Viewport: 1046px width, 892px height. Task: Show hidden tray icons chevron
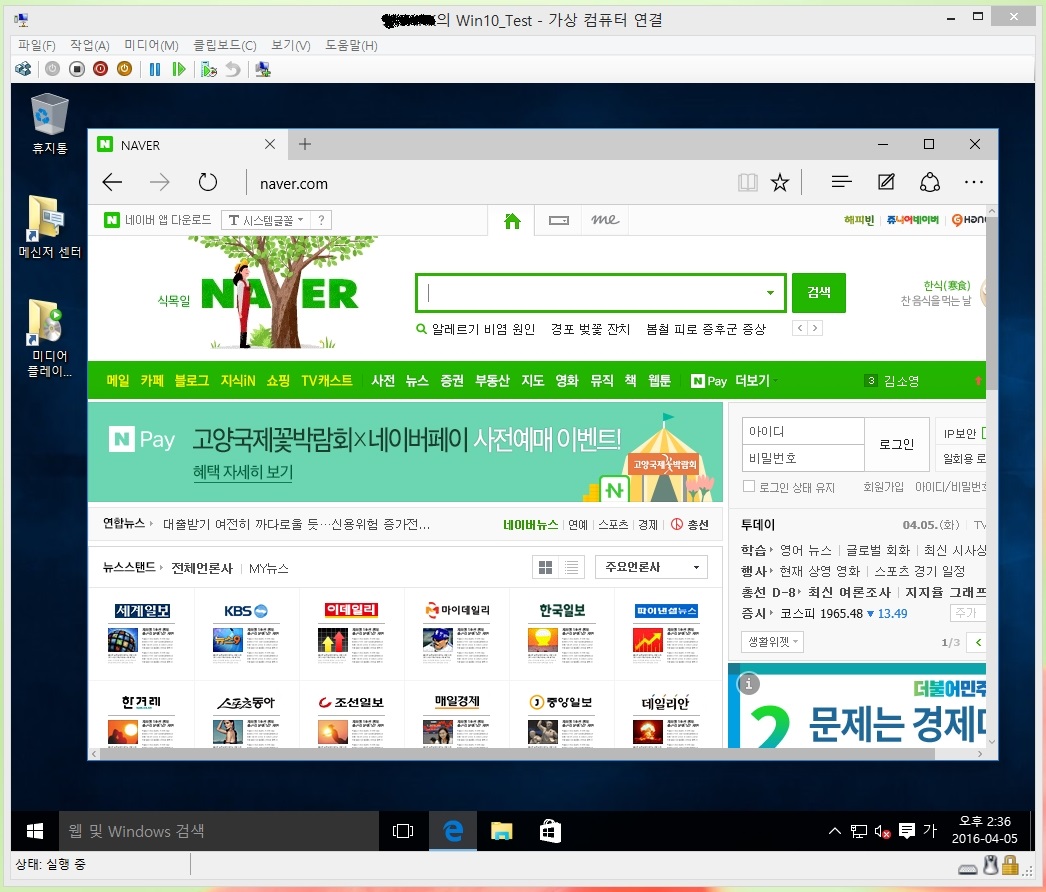835,831
